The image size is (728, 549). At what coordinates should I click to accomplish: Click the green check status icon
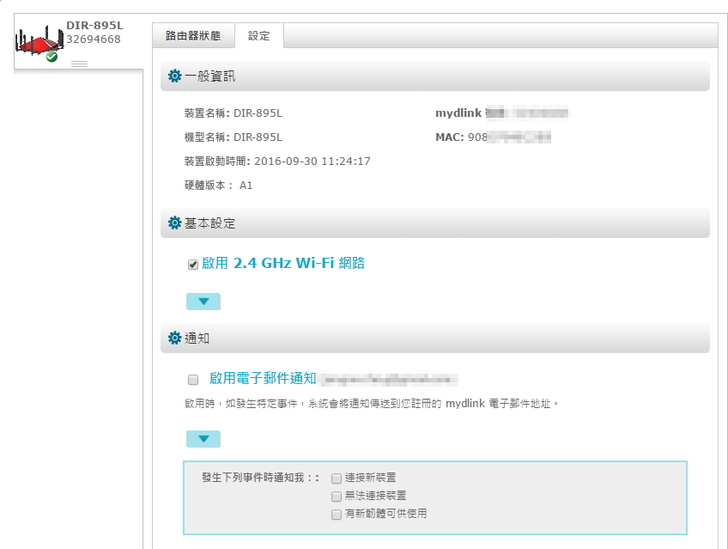(x=52, y=57)
